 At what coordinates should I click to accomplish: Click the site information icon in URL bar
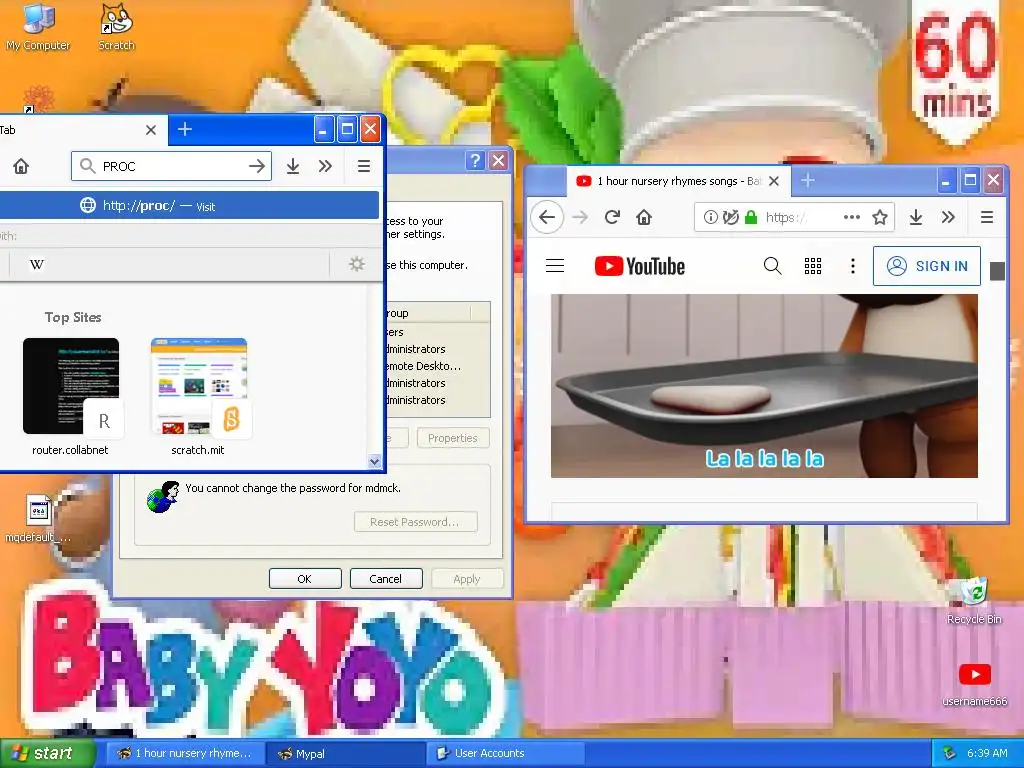point(711,217)
